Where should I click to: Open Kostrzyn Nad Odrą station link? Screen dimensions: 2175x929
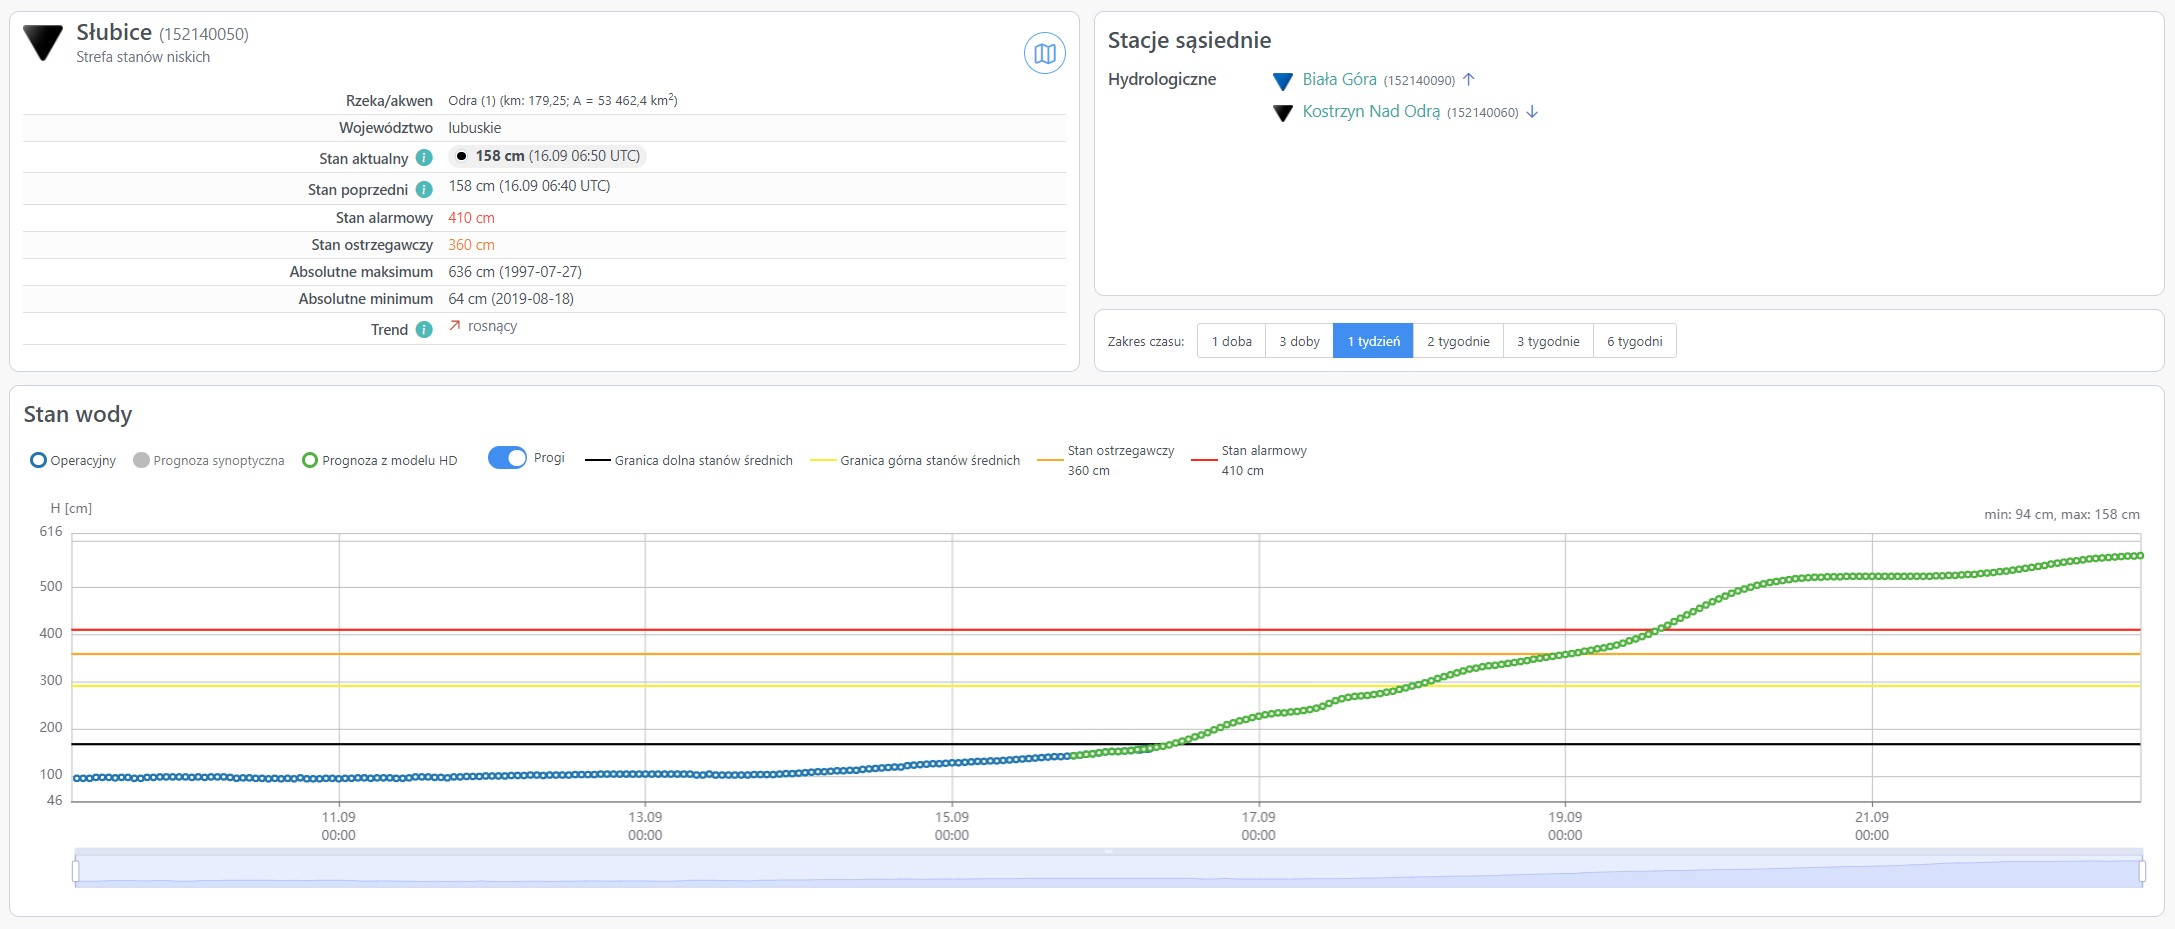point(1371,112)
